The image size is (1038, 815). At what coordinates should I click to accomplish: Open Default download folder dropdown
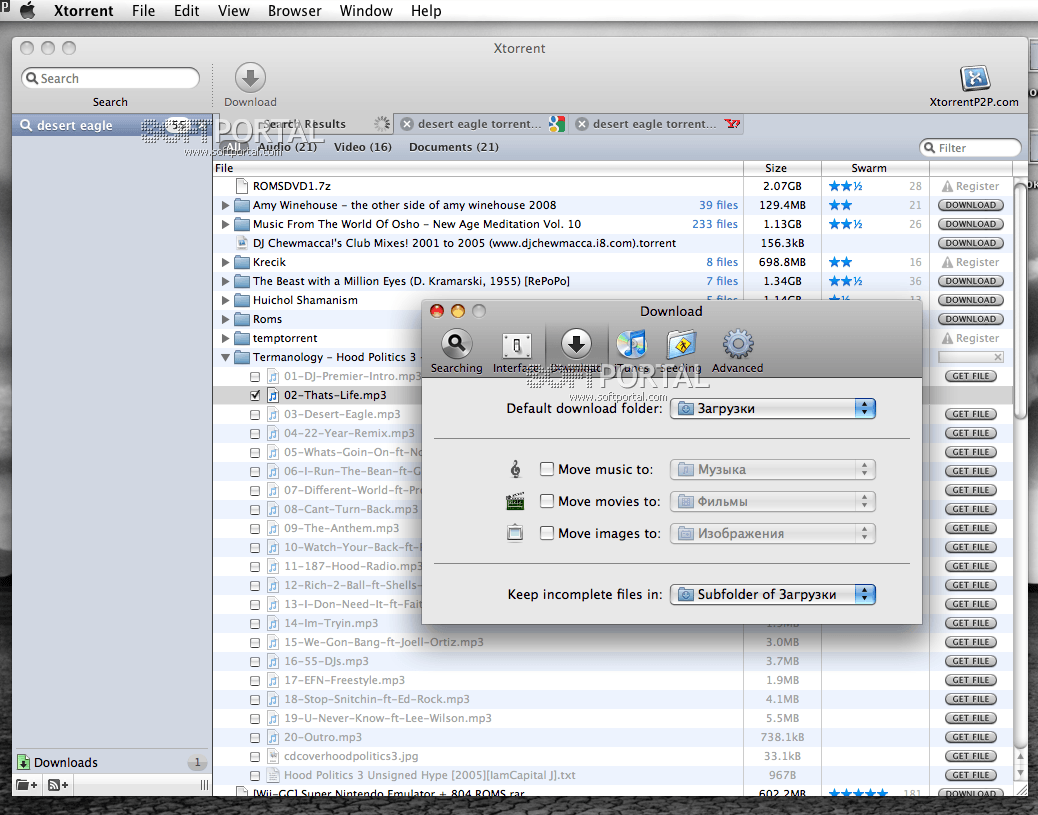773,408
